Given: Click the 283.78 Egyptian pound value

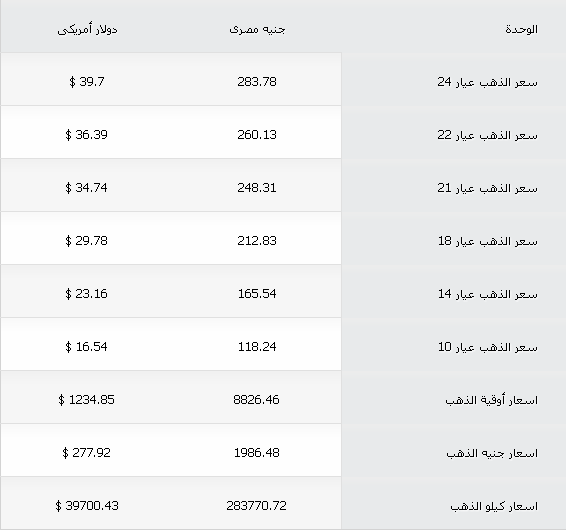Looking at the screenshot, I should pos(257,82).
